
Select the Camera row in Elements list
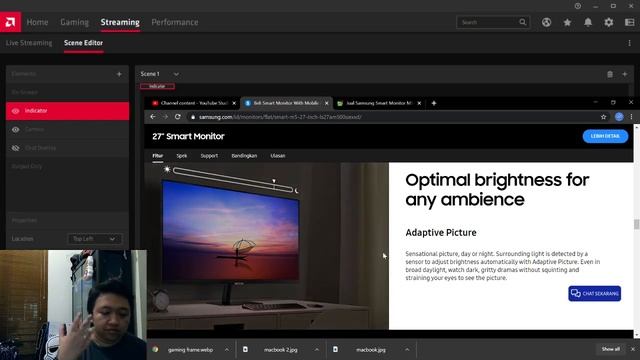67,129
